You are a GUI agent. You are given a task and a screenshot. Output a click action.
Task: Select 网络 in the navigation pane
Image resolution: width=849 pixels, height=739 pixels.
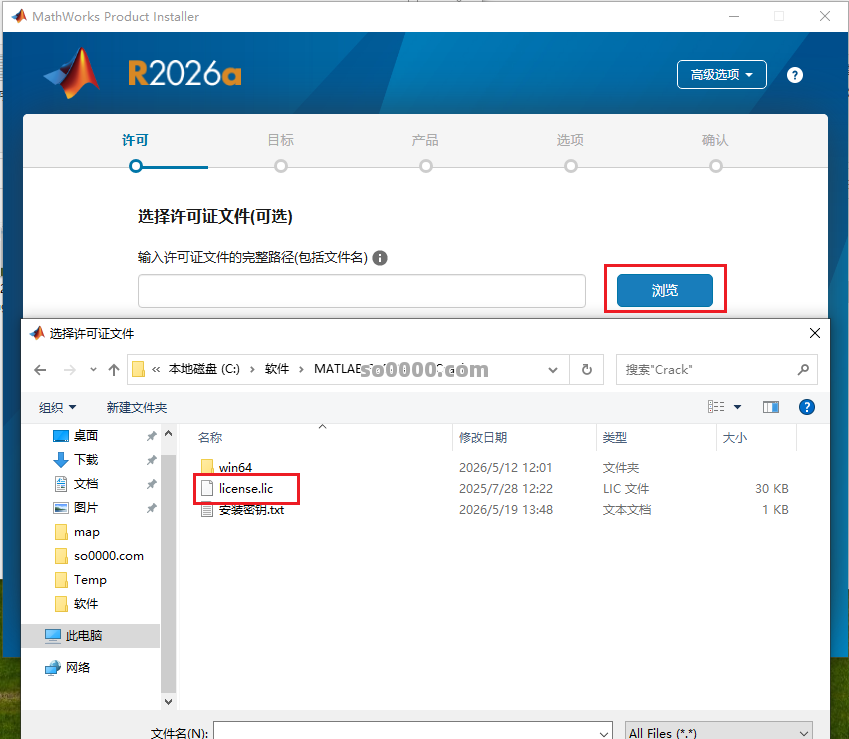coord(77,667)
